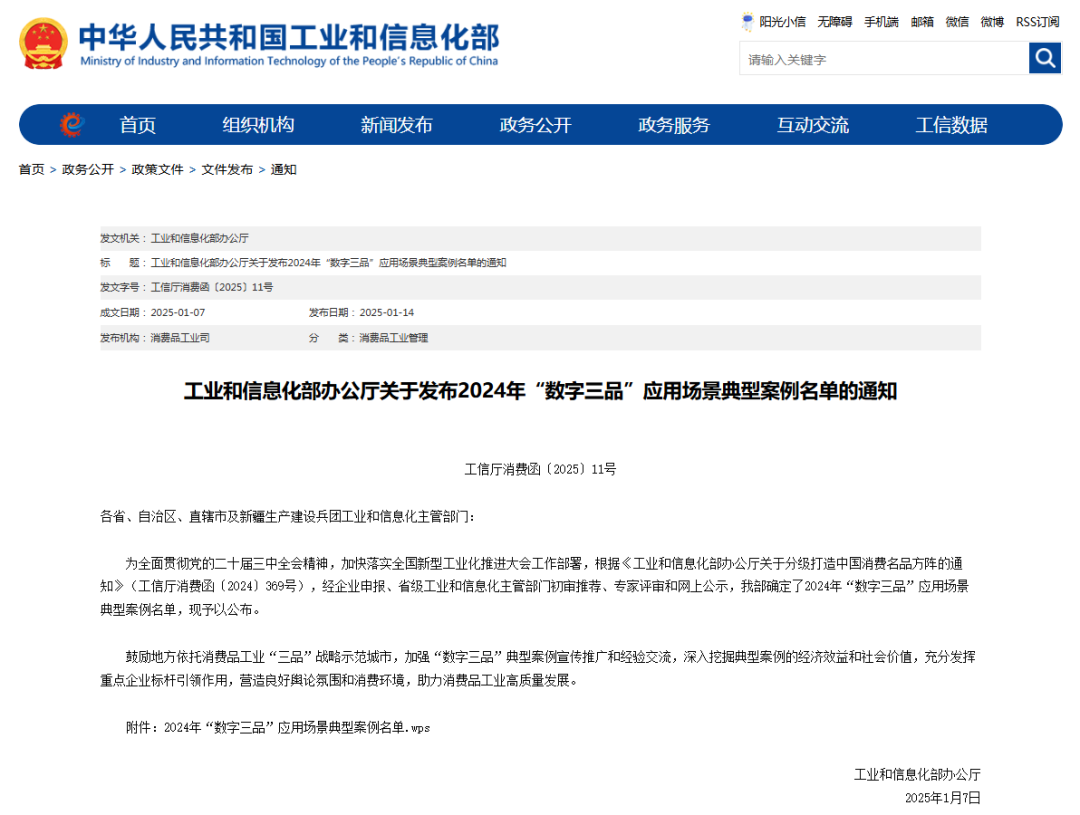Click inside the keyword search input box

click(880, 58)
